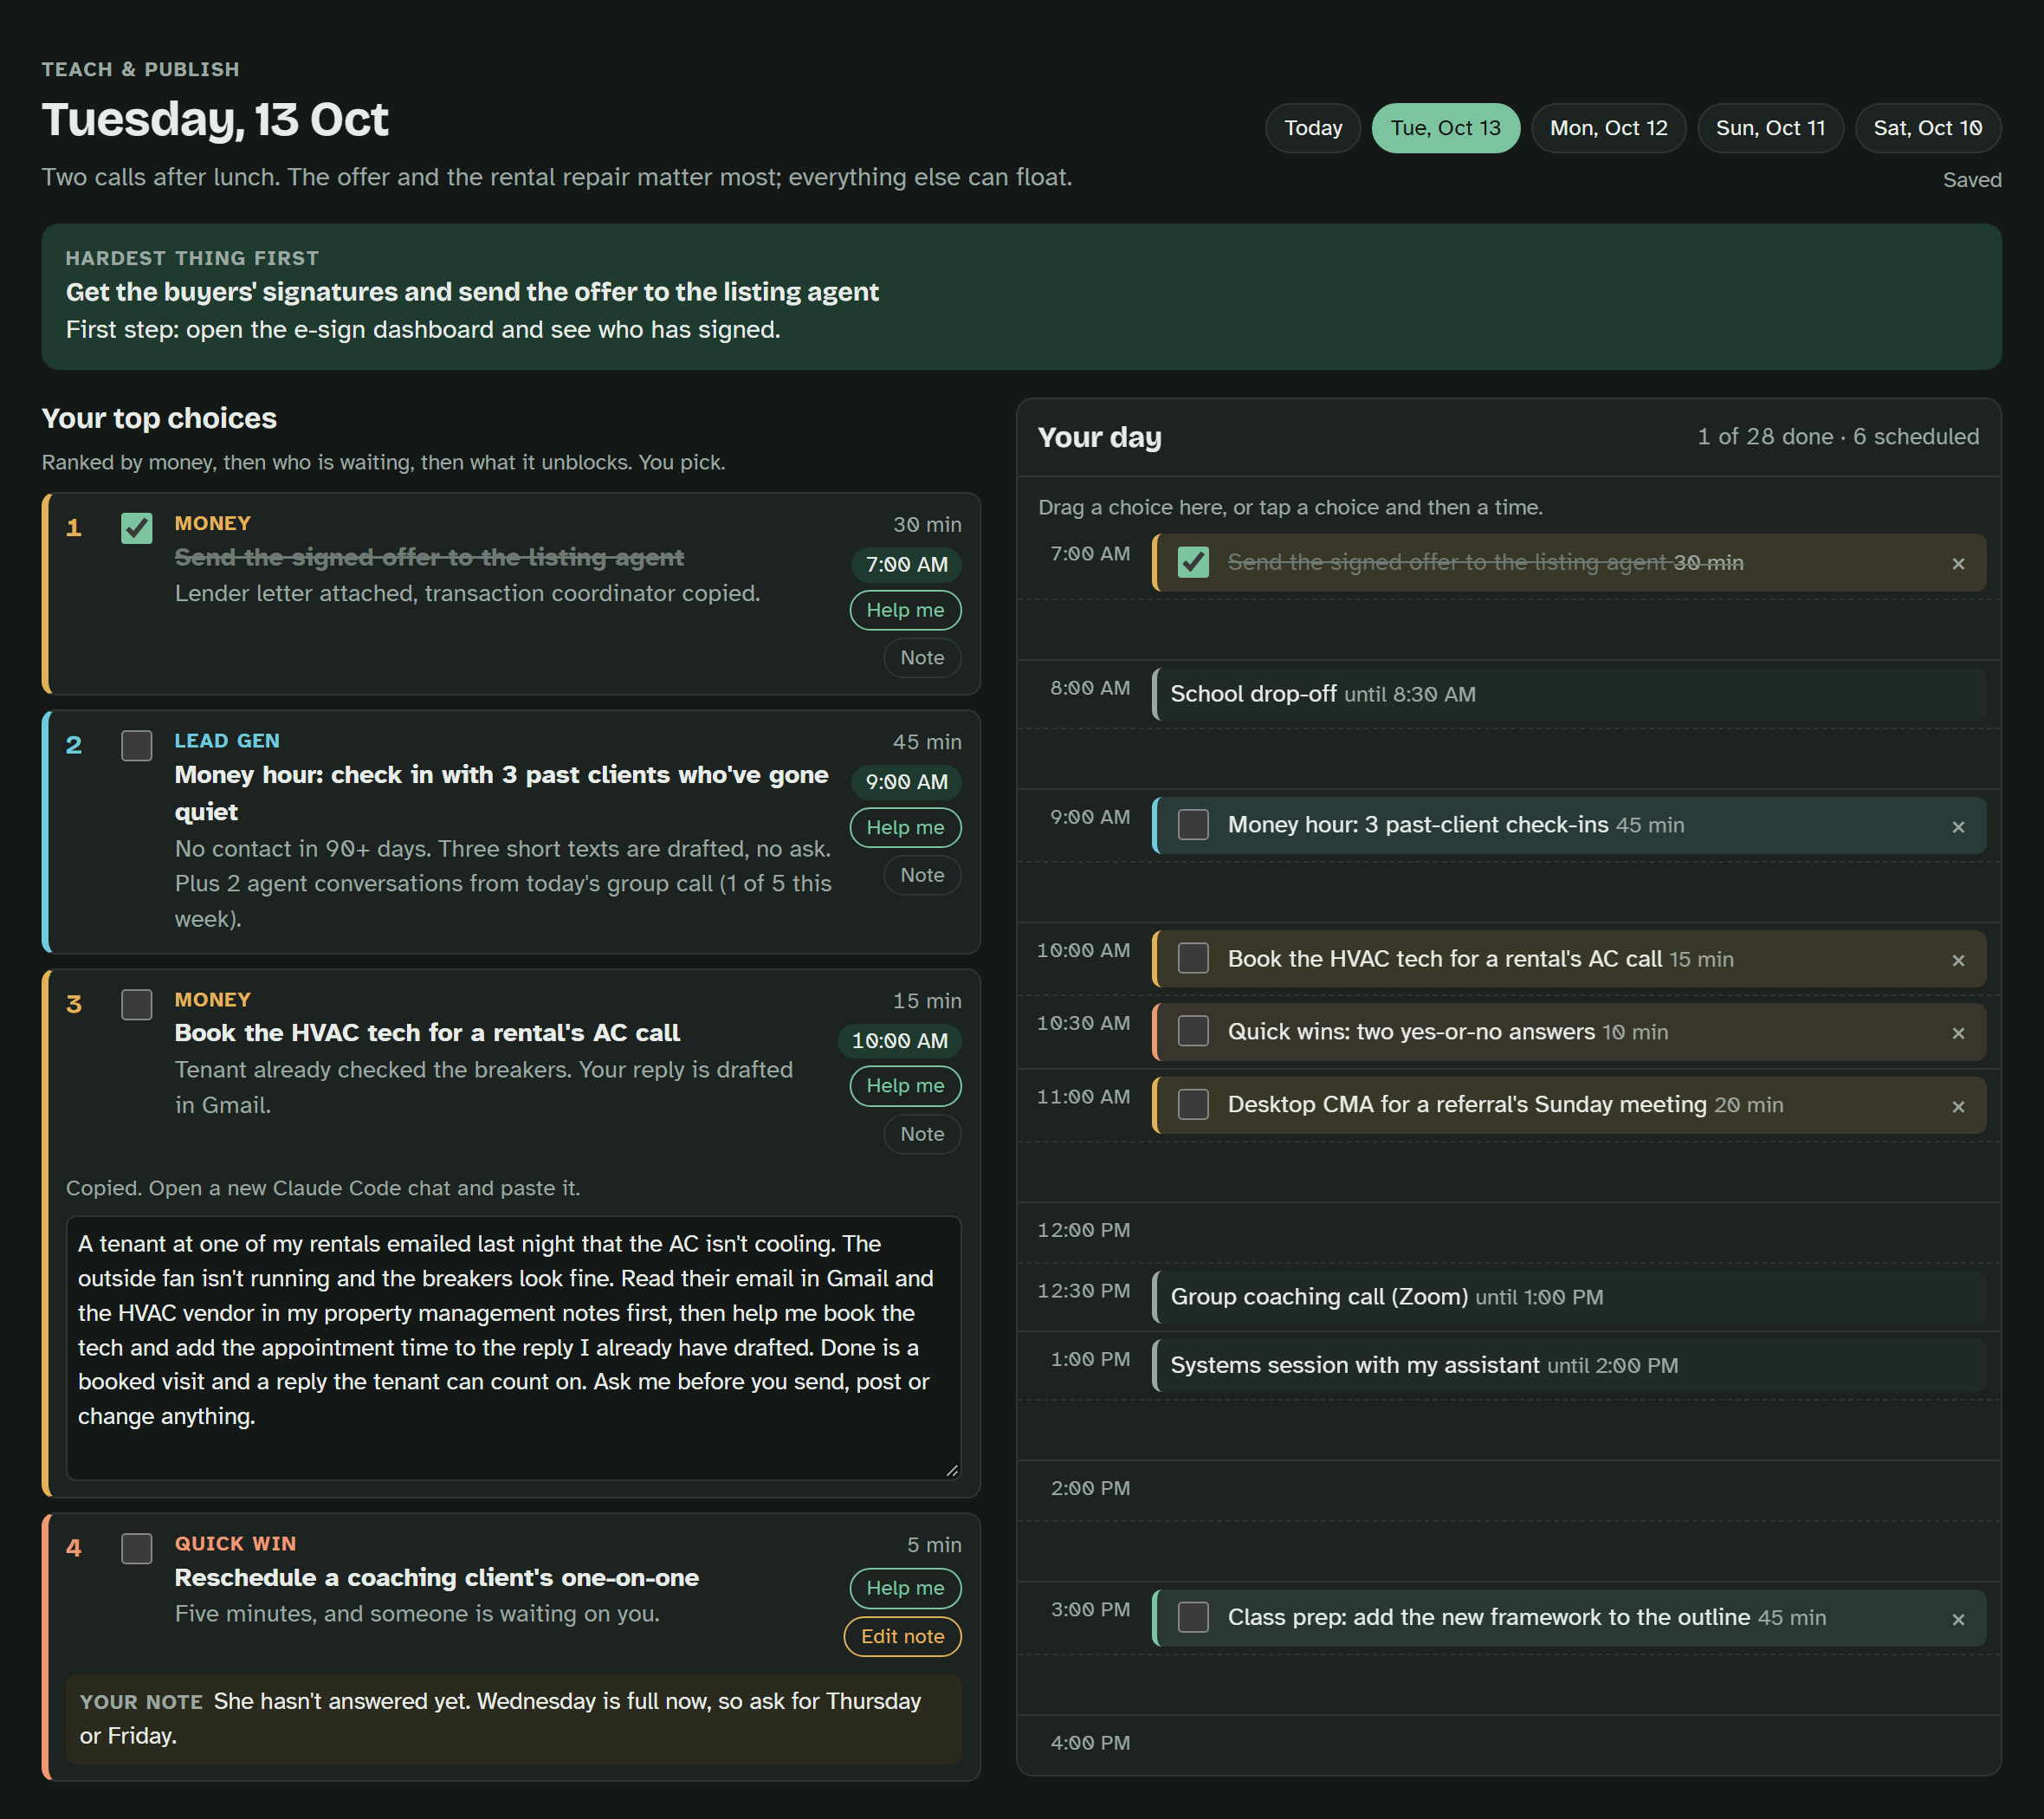Click the 7:00 AM time pill on choice 1

905,564
